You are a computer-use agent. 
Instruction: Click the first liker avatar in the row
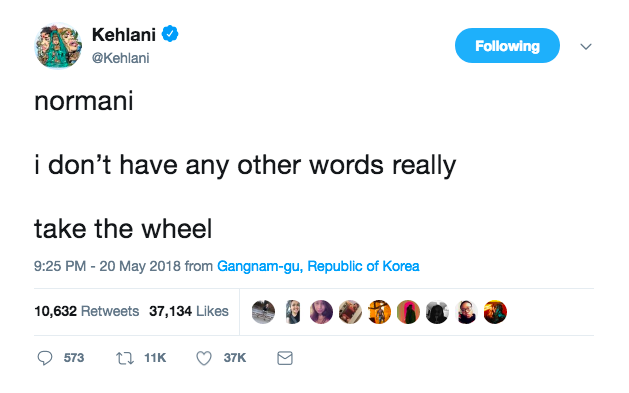click(263, 312)
